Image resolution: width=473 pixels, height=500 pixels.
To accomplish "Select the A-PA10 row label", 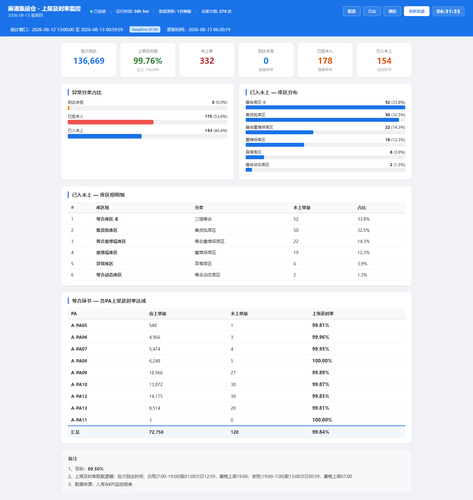I will [79, 385].
